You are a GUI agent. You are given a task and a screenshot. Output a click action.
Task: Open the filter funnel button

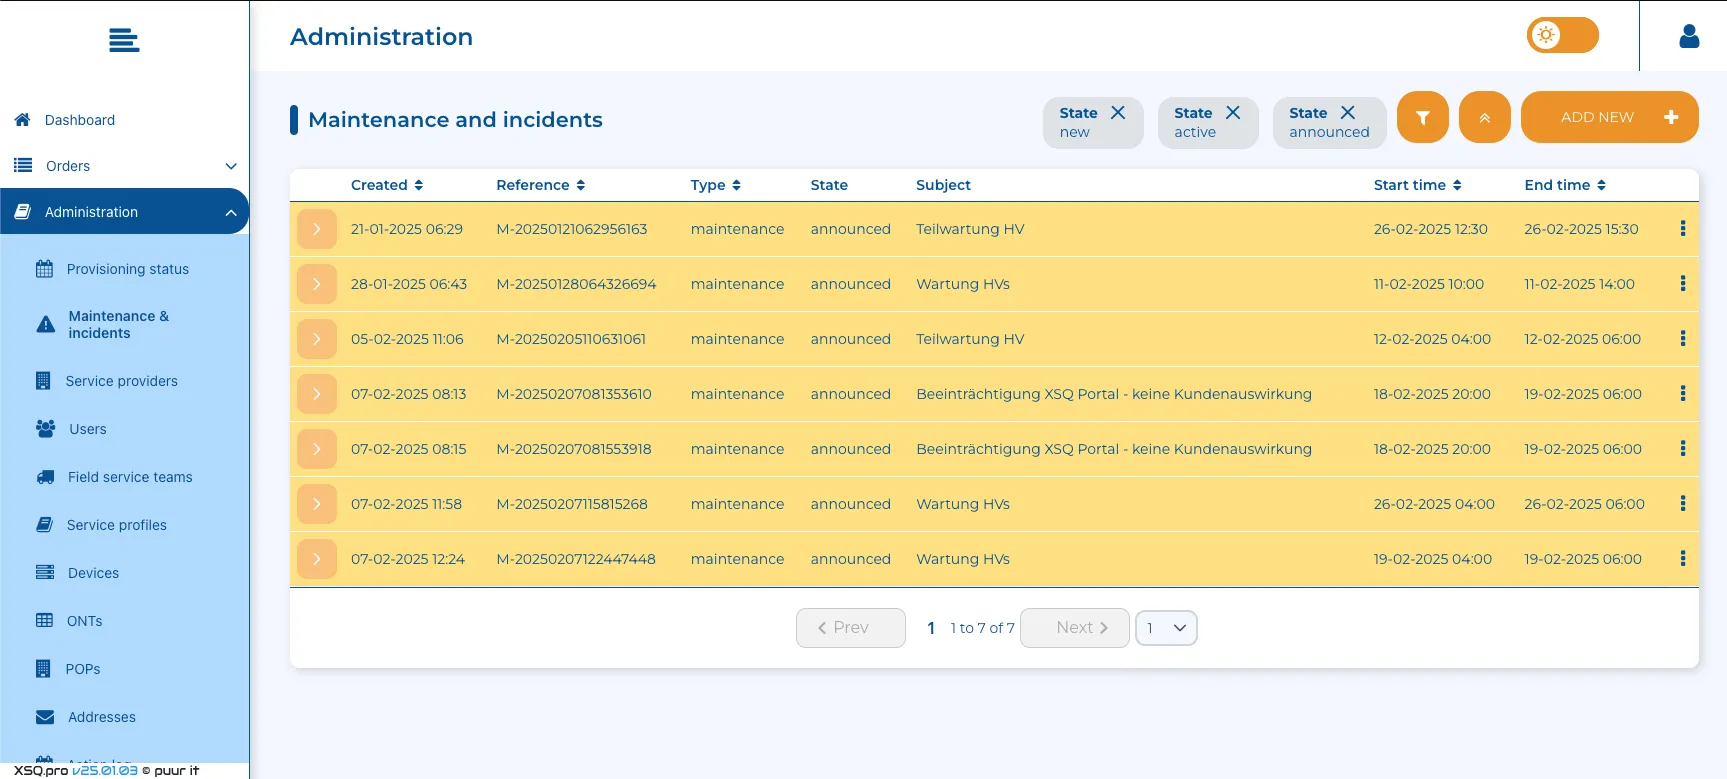tap(1422, 117)
